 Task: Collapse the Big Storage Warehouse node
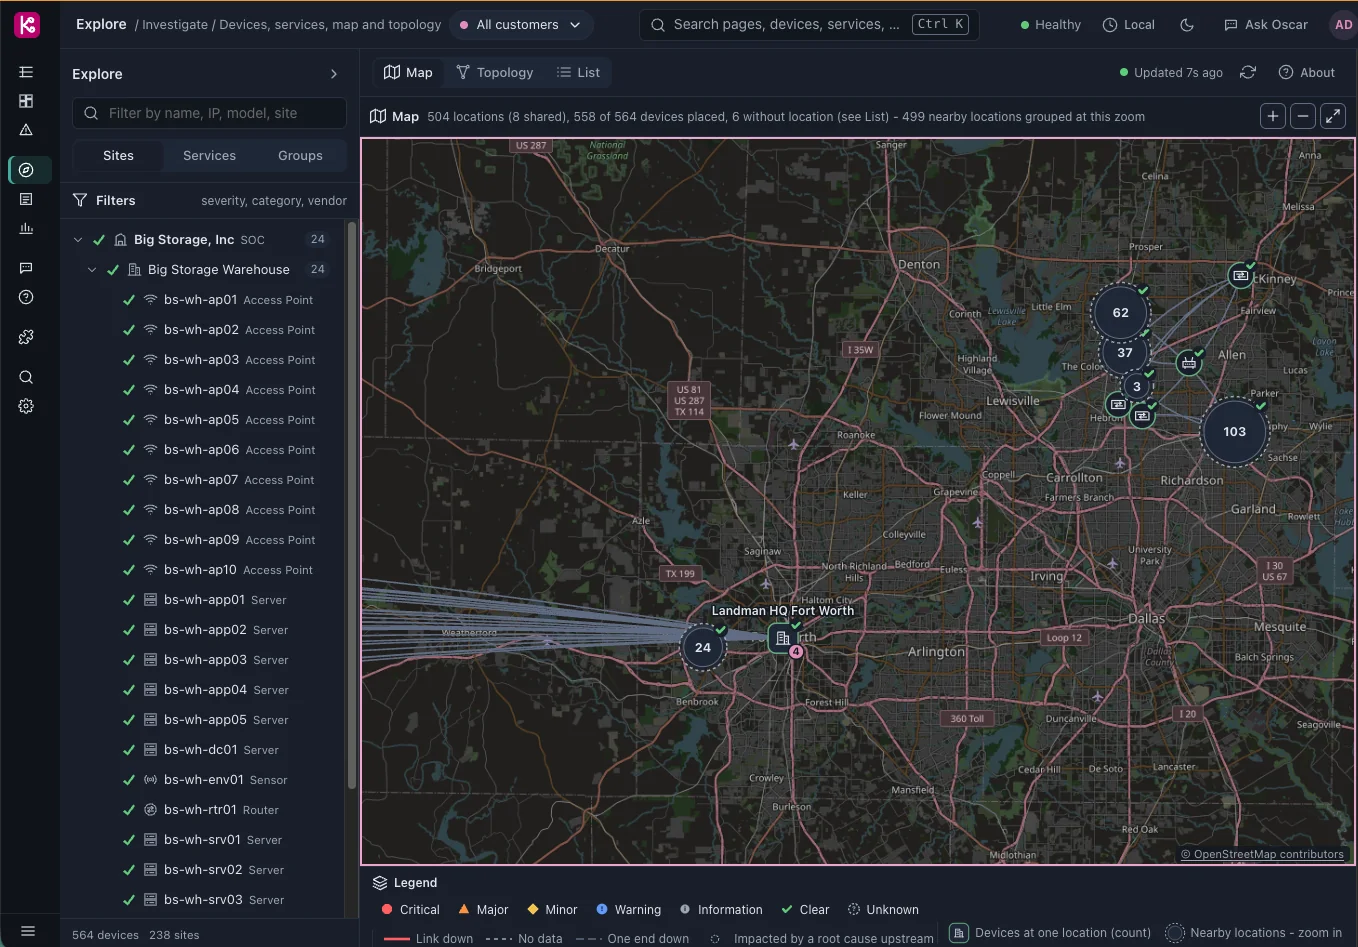click(92, 270)
